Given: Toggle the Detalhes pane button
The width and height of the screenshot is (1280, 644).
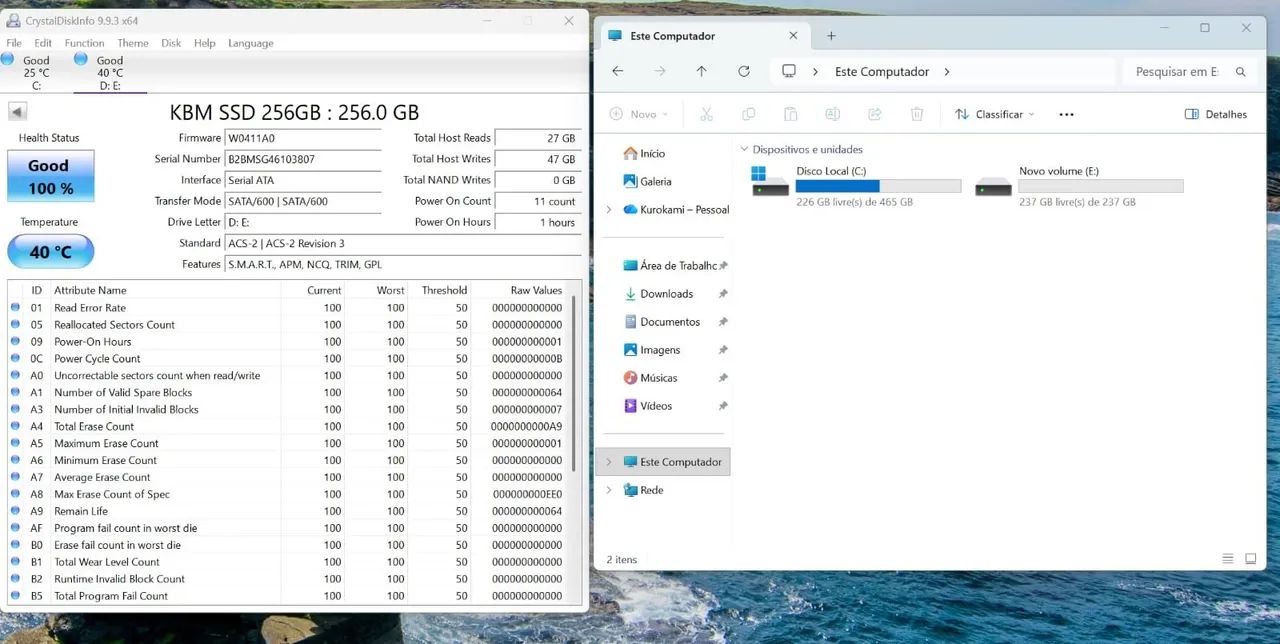Looking at the screenshot, I should [x=1216, y=114].
